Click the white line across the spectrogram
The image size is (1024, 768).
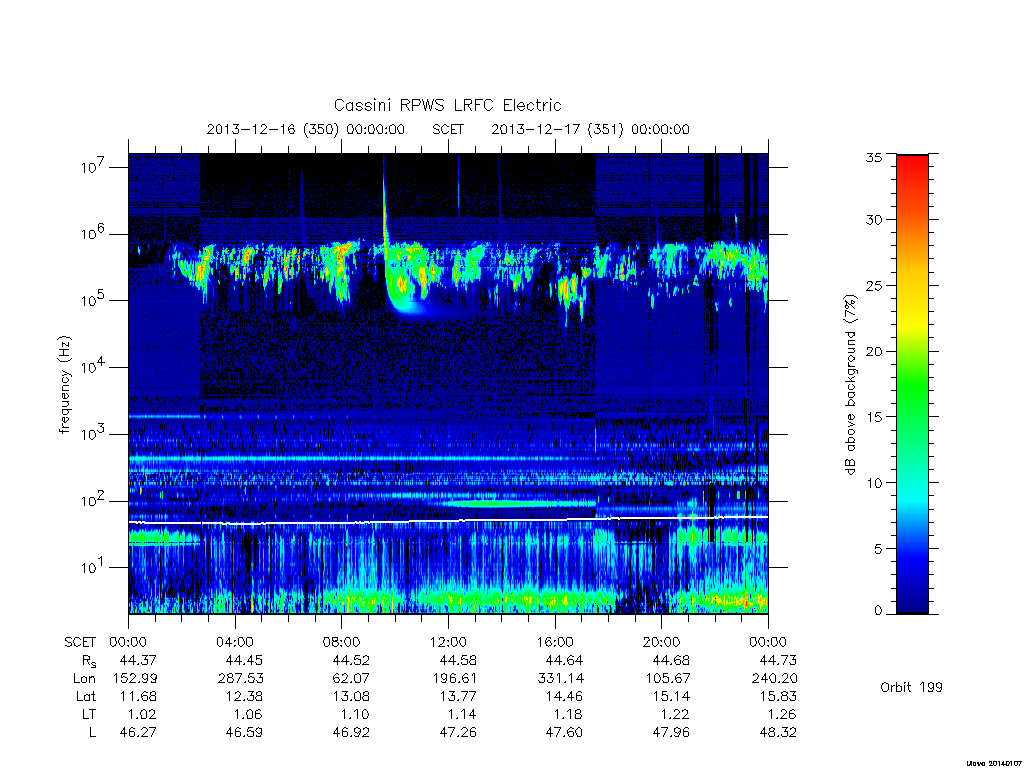448,520
